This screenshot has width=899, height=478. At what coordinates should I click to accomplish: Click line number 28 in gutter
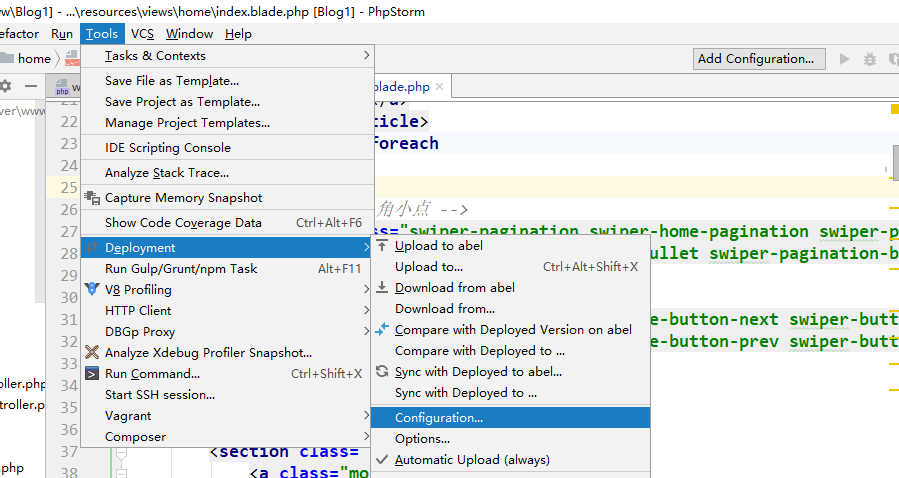pos(69,253)
